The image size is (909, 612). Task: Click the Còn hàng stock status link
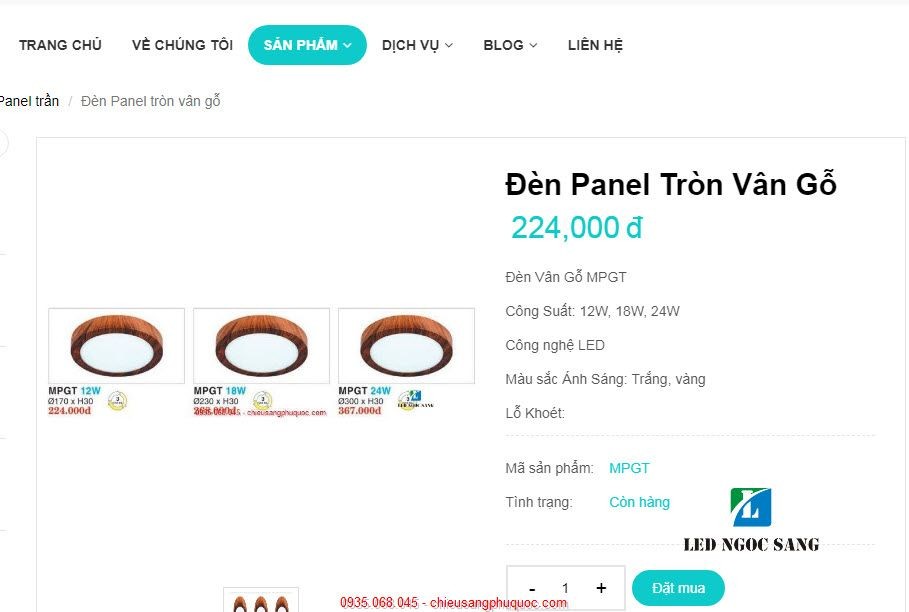click(639, 502)
